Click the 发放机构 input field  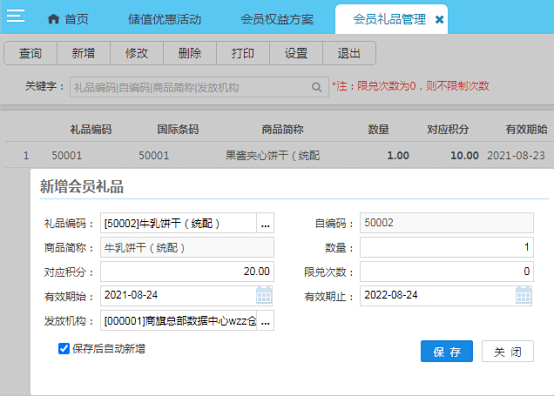[x=178, y=321]
